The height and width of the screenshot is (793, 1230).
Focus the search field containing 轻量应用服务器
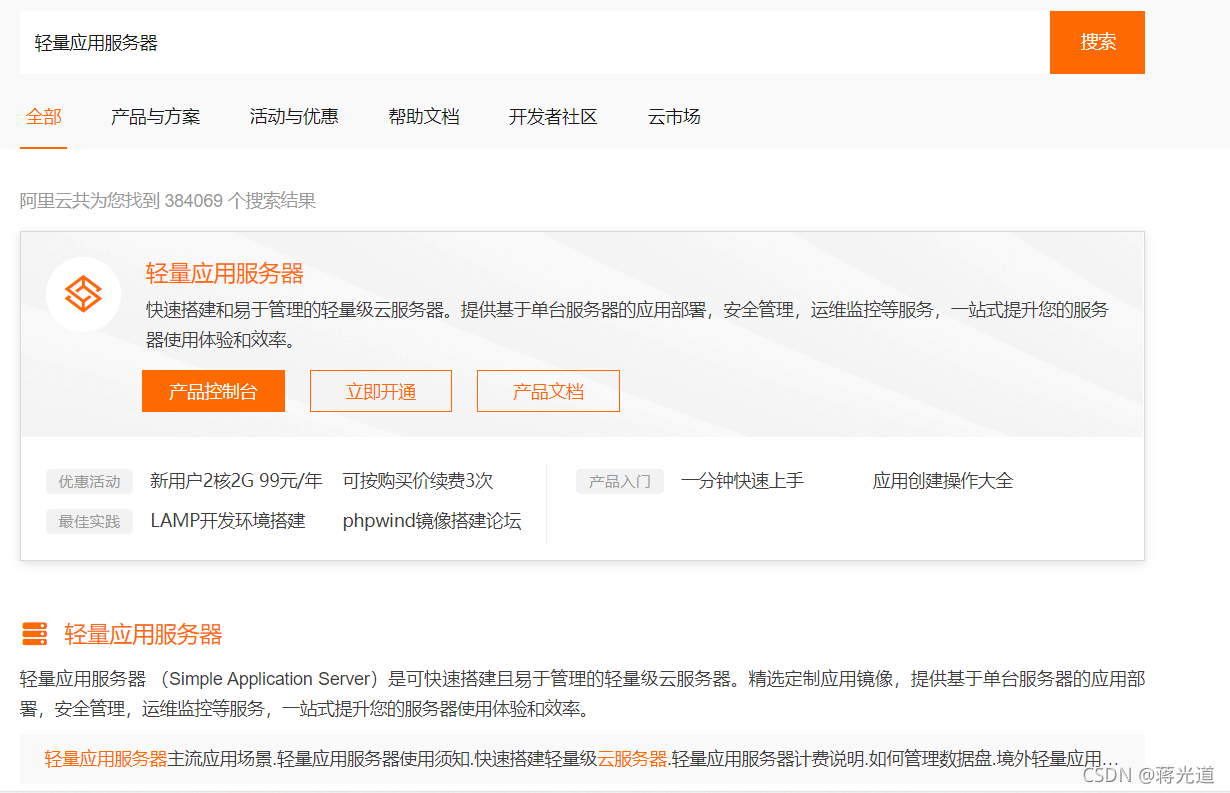click(x=535, y=42)
